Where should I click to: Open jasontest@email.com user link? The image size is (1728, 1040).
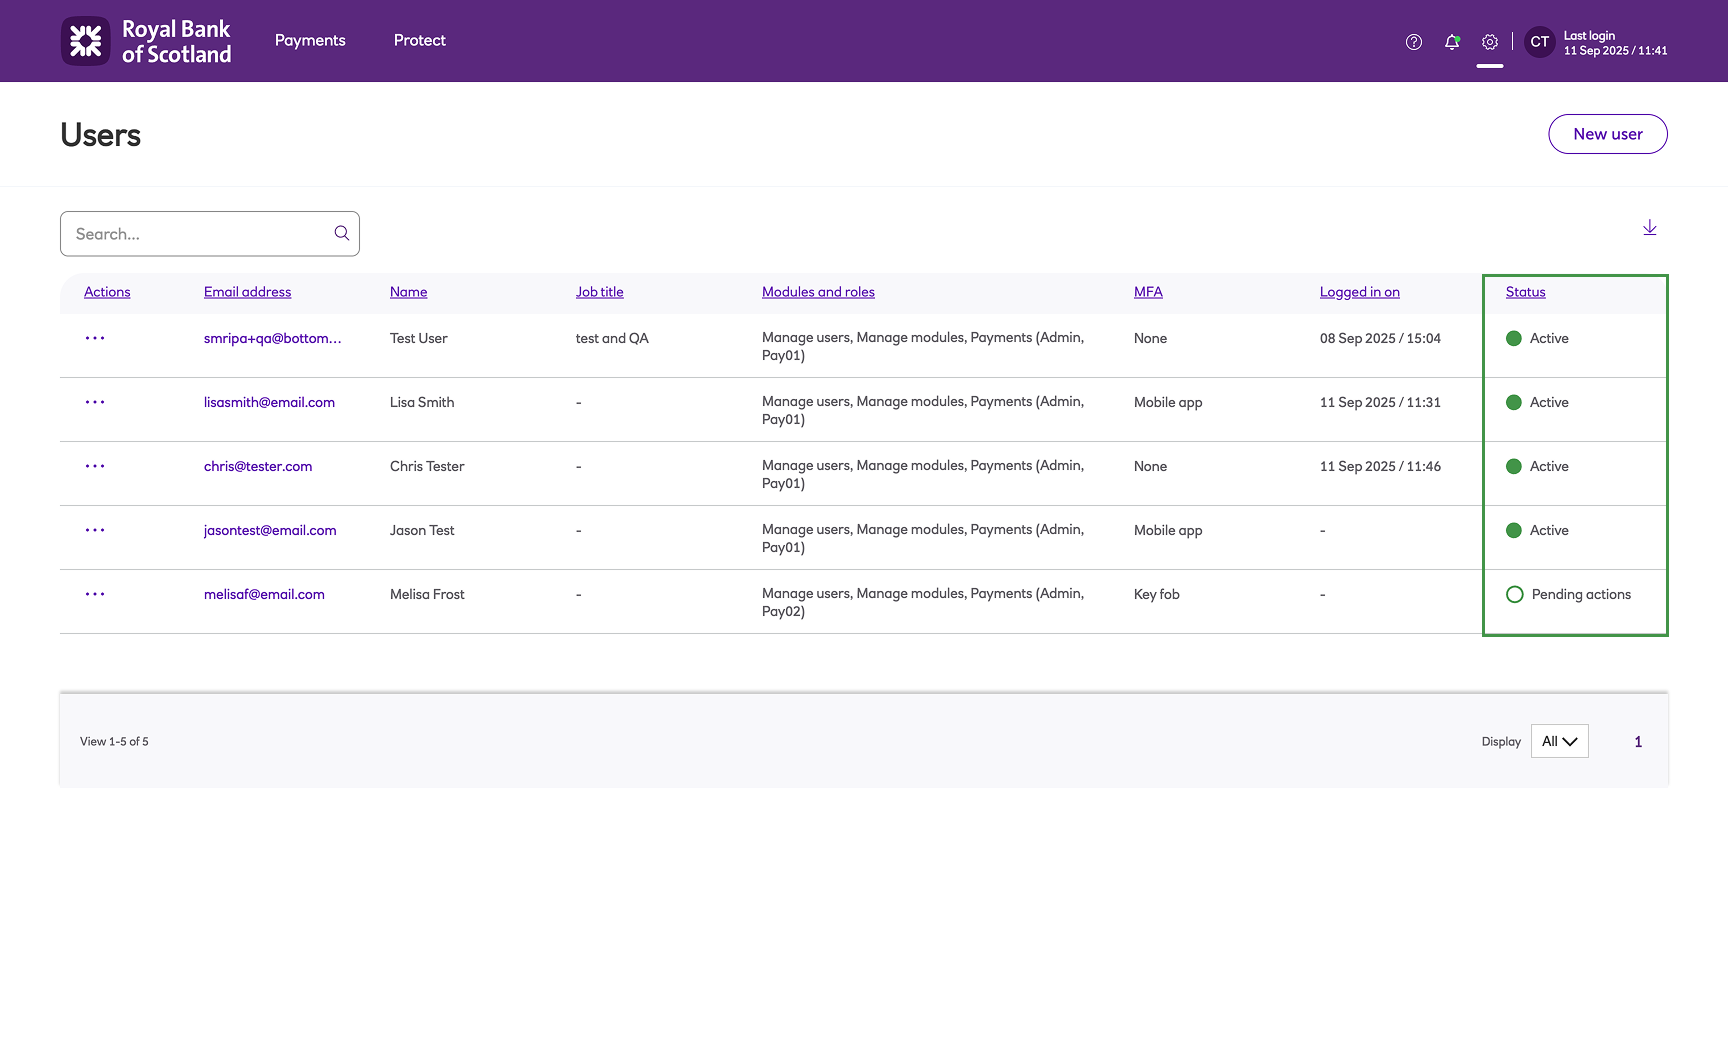(270, 530)
